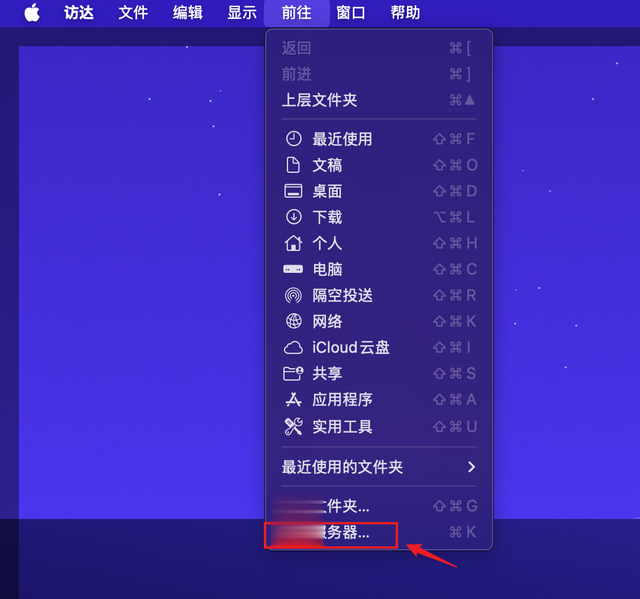Expand the 最近使用的文件夹 submenu

pos(379,467)
